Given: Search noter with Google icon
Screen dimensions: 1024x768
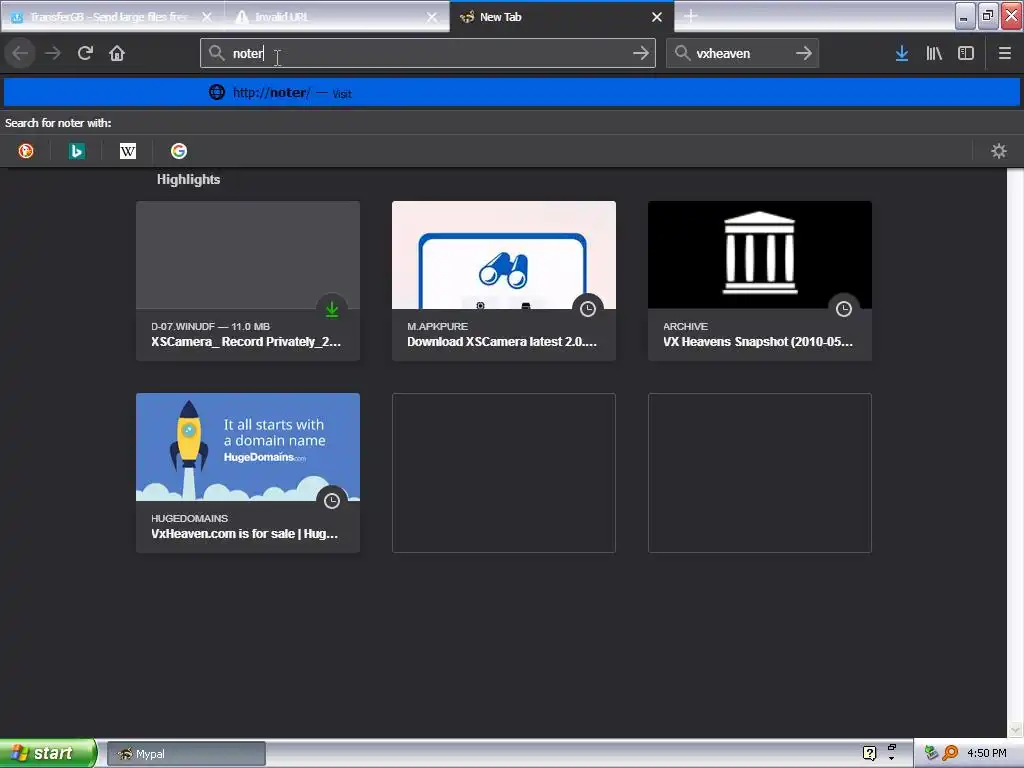Looking at the screenshot, I should coord(179,151).
